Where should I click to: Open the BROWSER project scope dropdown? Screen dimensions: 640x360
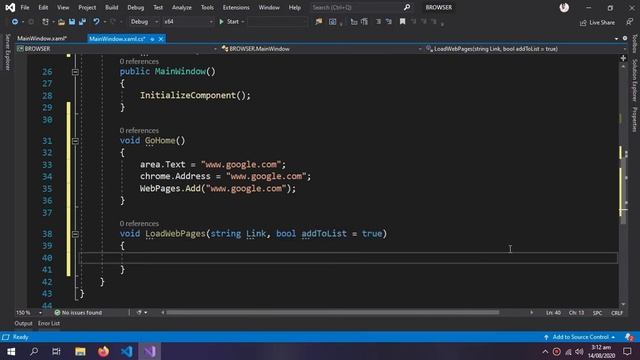117,49
